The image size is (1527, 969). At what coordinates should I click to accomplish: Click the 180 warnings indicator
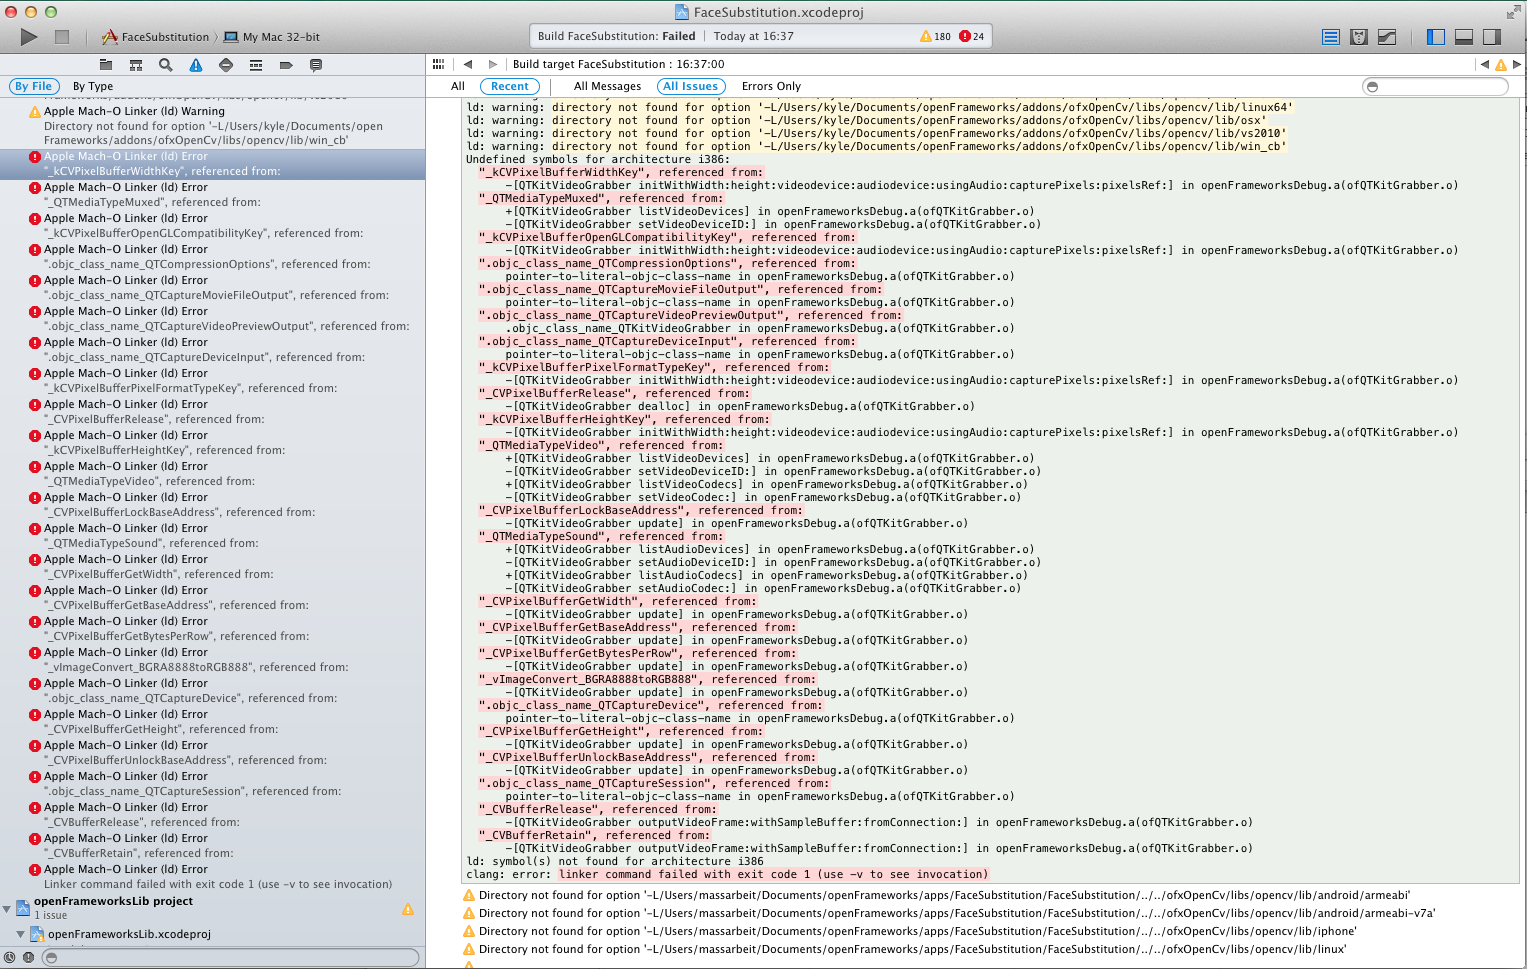[936, 36]
